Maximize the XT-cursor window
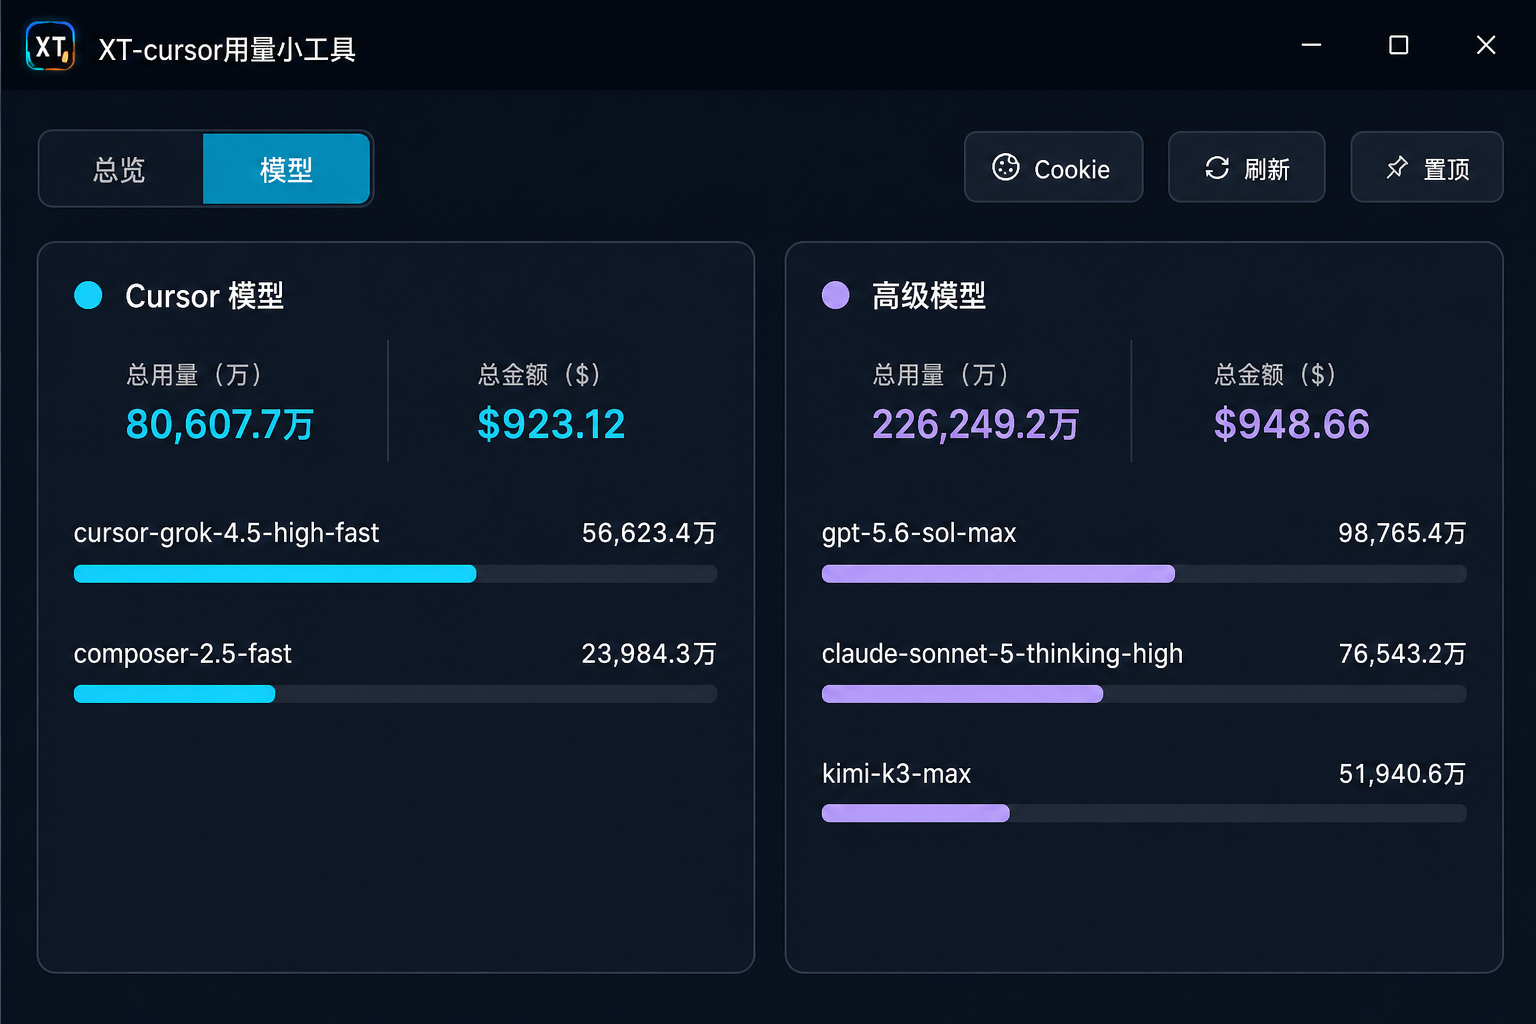1536x1024 pixels. pyautogui.click(x=1399, y=45)
